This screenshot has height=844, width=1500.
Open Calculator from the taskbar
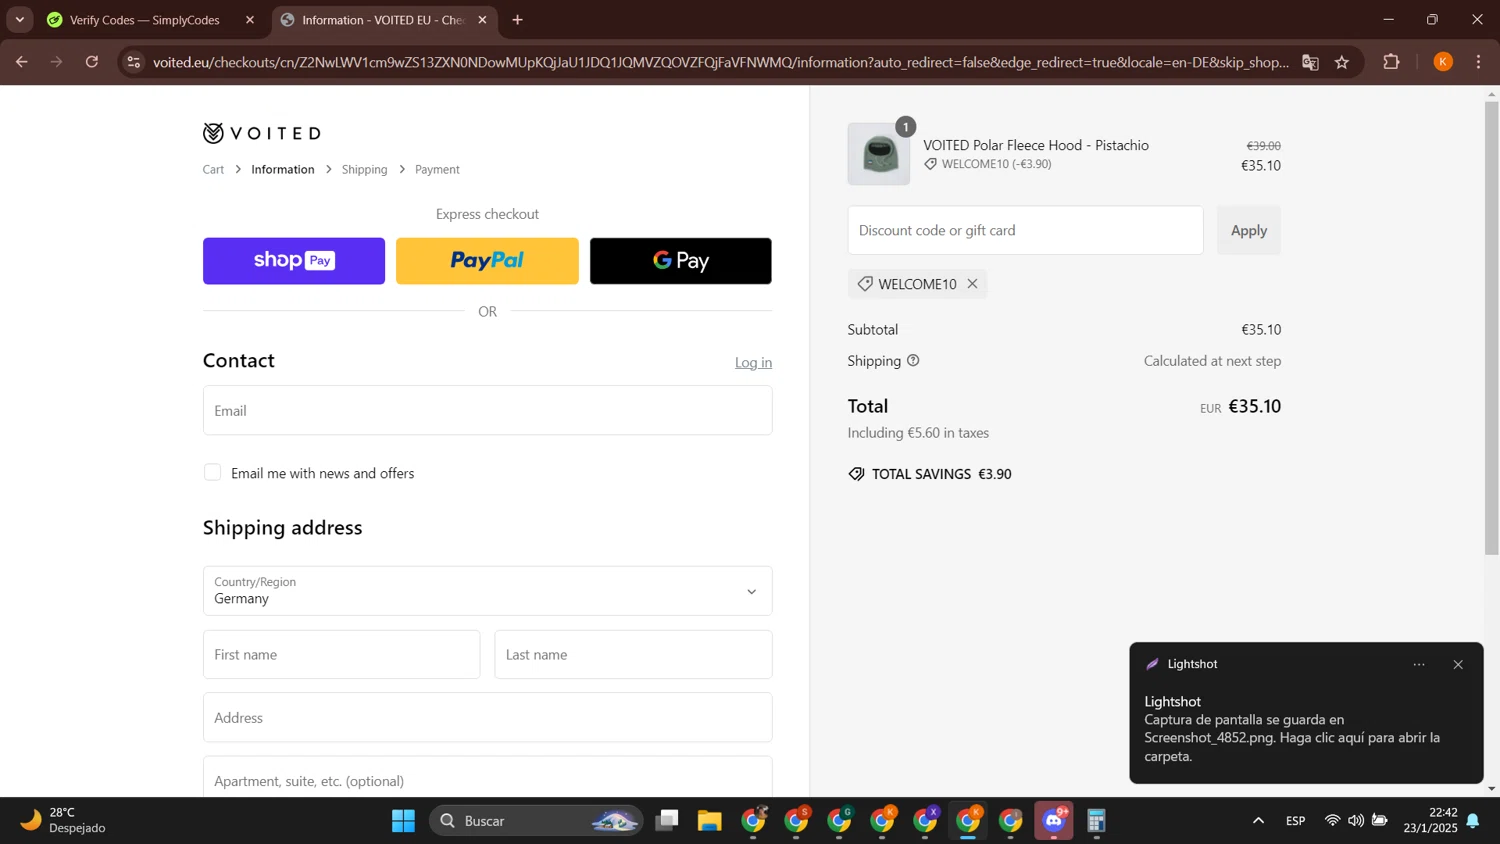pyautogui.click(x=1096, y=821)
